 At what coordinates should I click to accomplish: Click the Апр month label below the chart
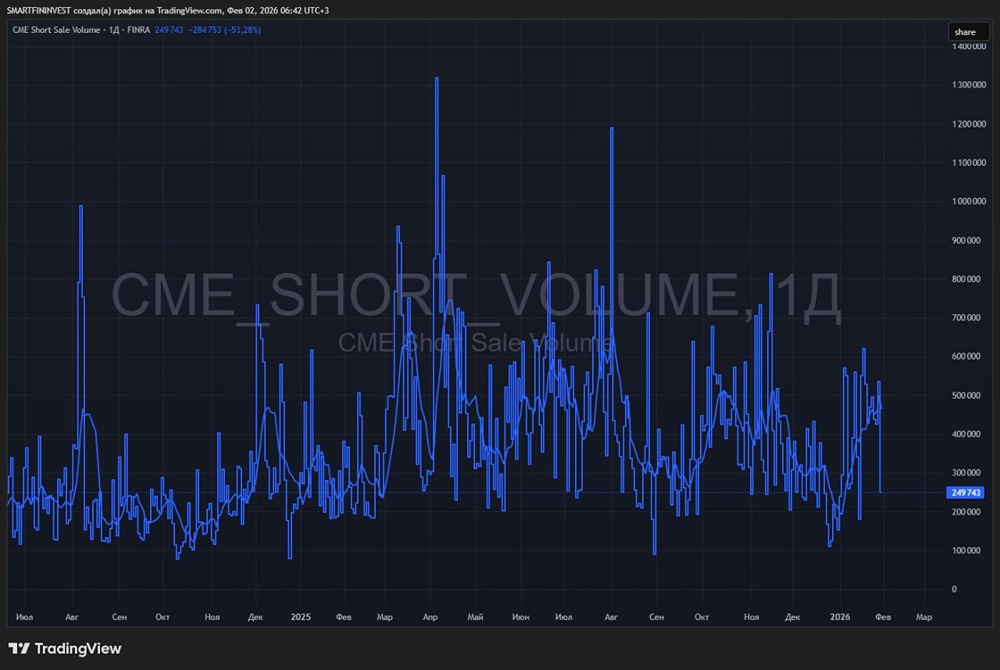[430, 617]
